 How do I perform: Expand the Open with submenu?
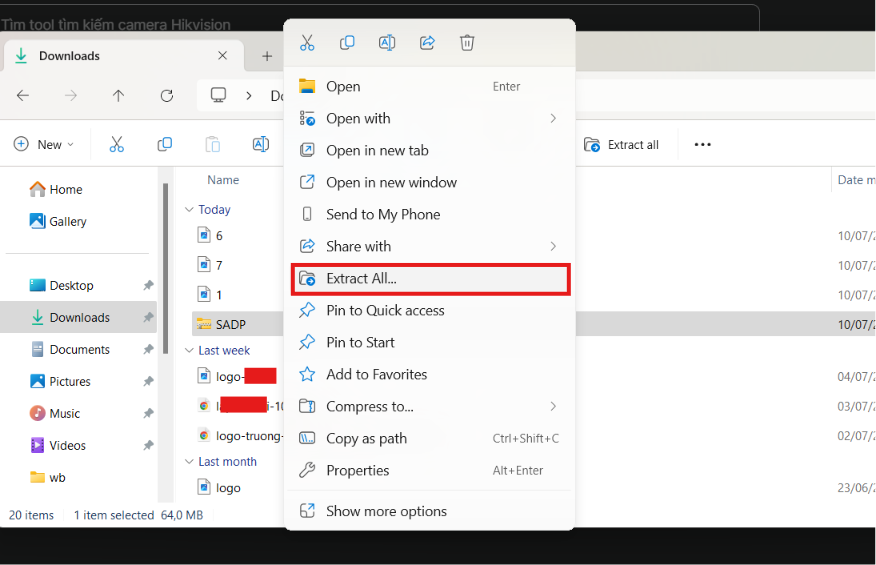[x=430, y=118]
